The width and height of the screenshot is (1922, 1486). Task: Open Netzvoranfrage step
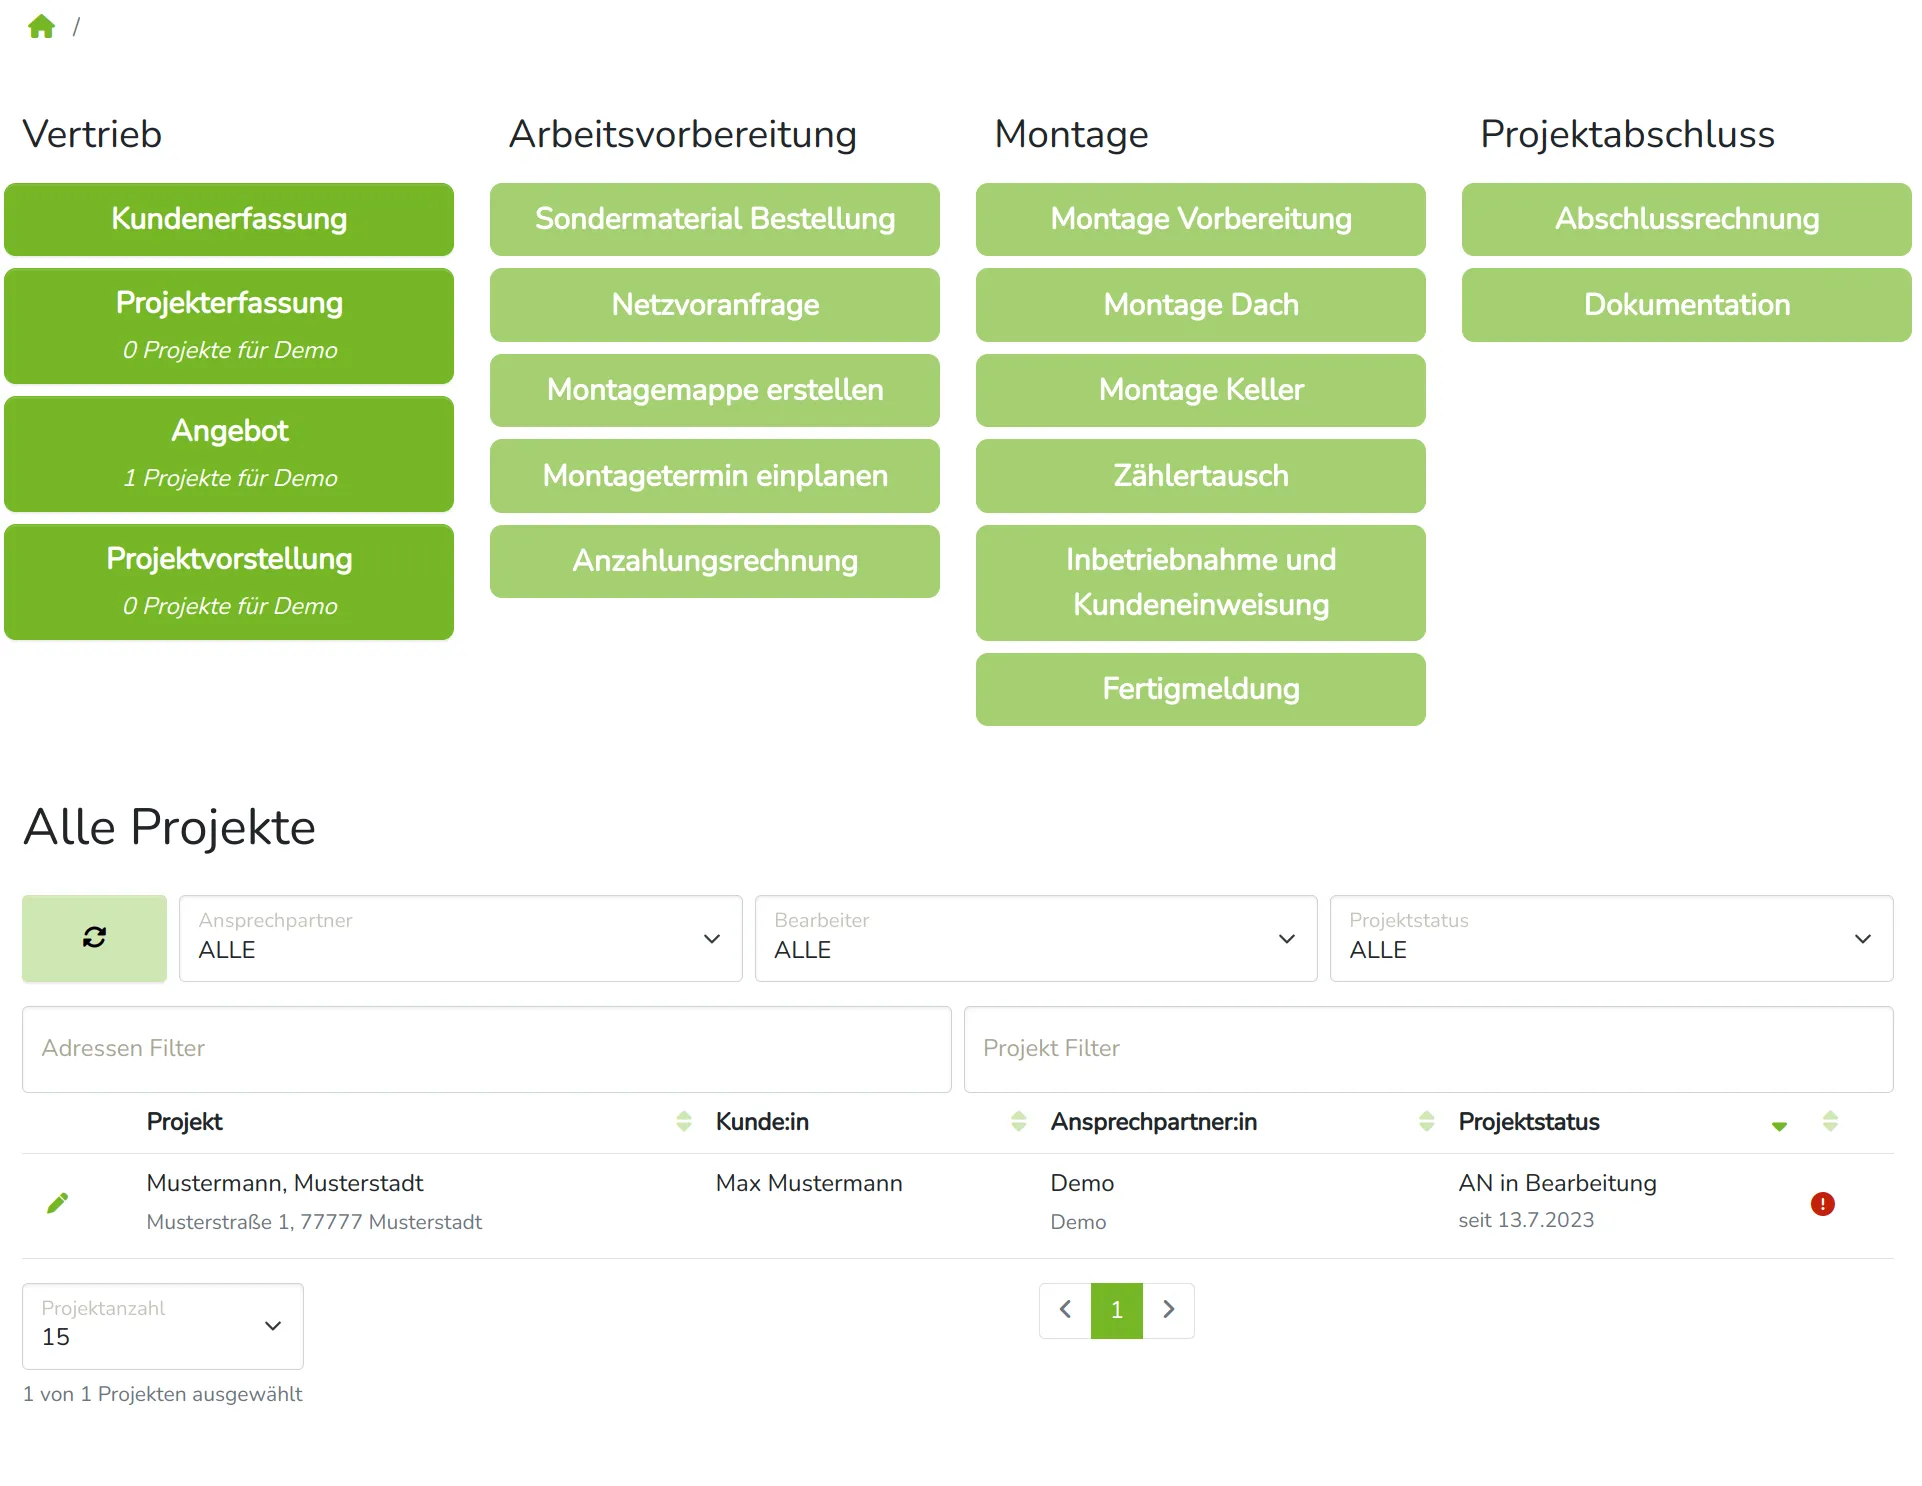[715, 305]
